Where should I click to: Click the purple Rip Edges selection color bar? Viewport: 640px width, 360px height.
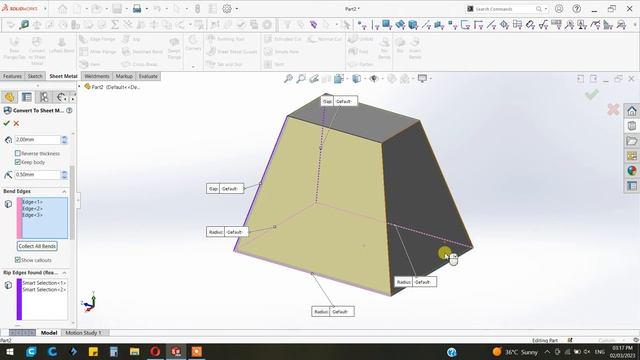[19, 299]
